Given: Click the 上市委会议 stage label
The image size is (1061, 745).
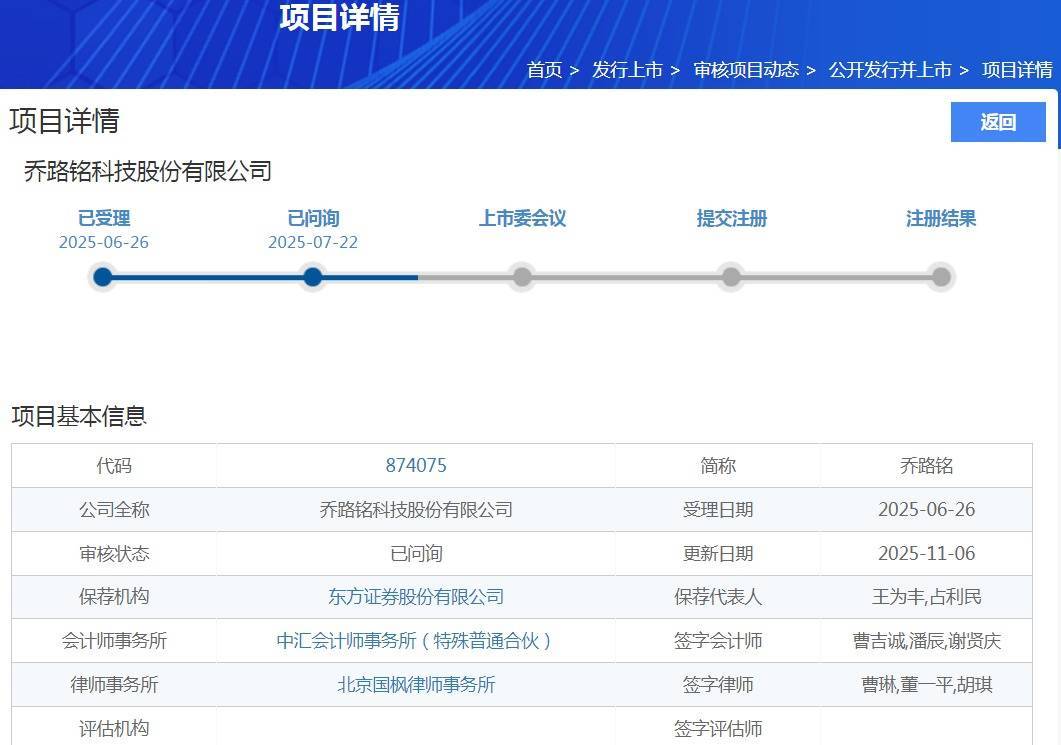Looking at the screenshot, I should point(522,219).
